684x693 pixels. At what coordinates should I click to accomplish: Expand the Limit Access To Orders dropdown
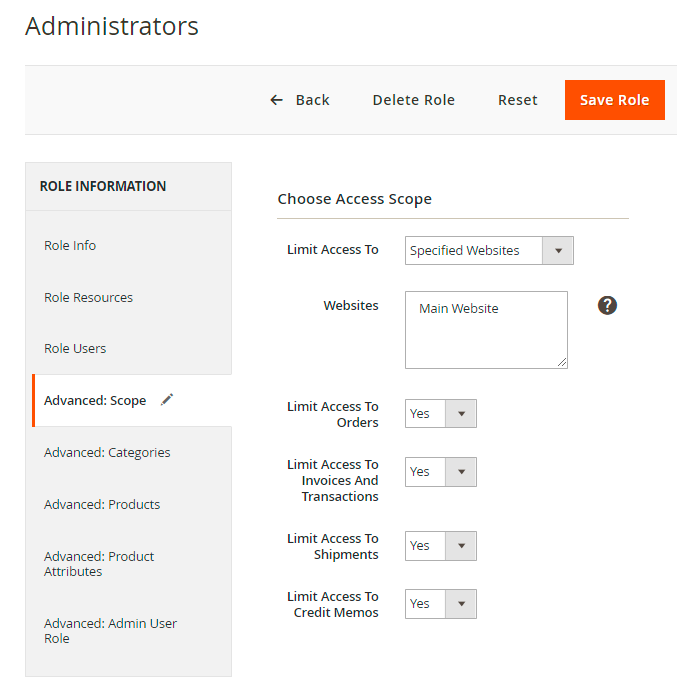(x=441, y=414)
